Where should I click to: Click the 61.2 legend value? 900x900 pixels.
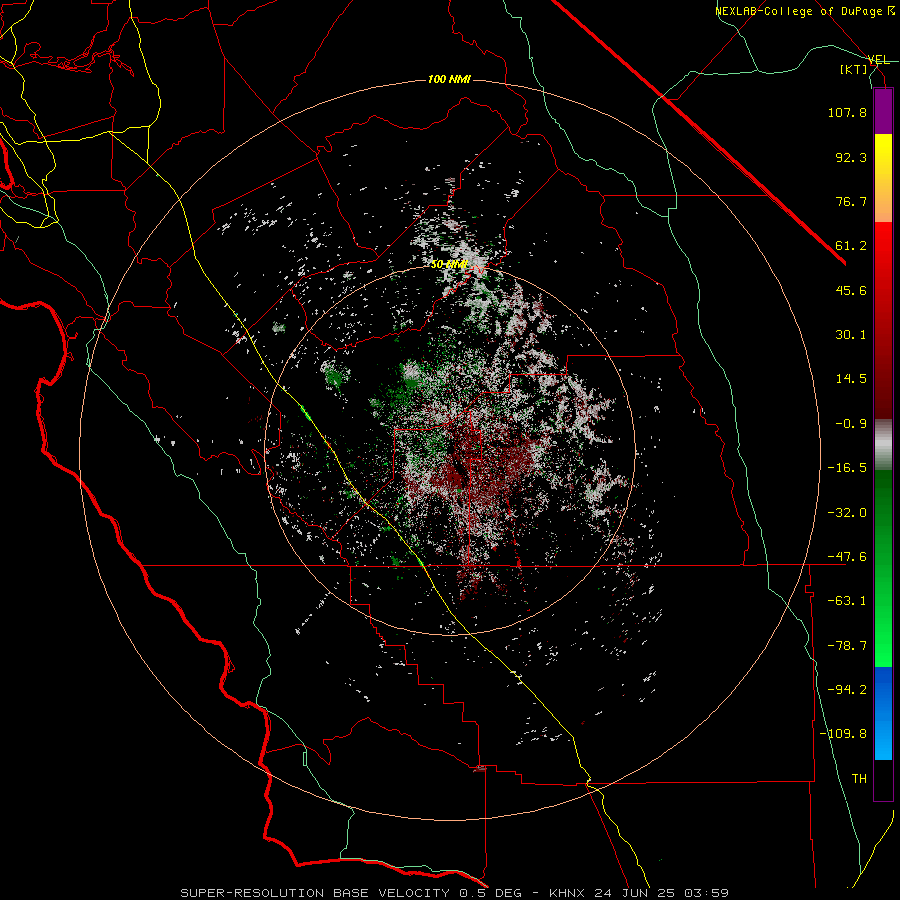coord(851,246)
